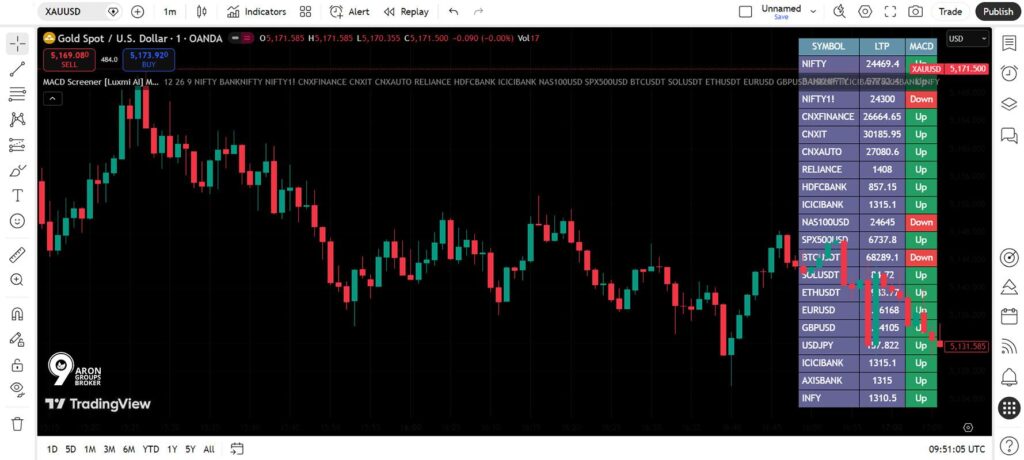1024x460 pixels.
Task: Toggle lock all drawing tools
Action: [x=18, y=365]
